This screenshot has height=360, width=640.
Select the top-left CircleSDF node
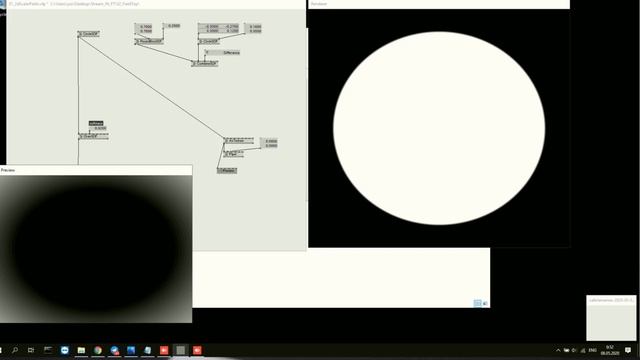point(89,34)
